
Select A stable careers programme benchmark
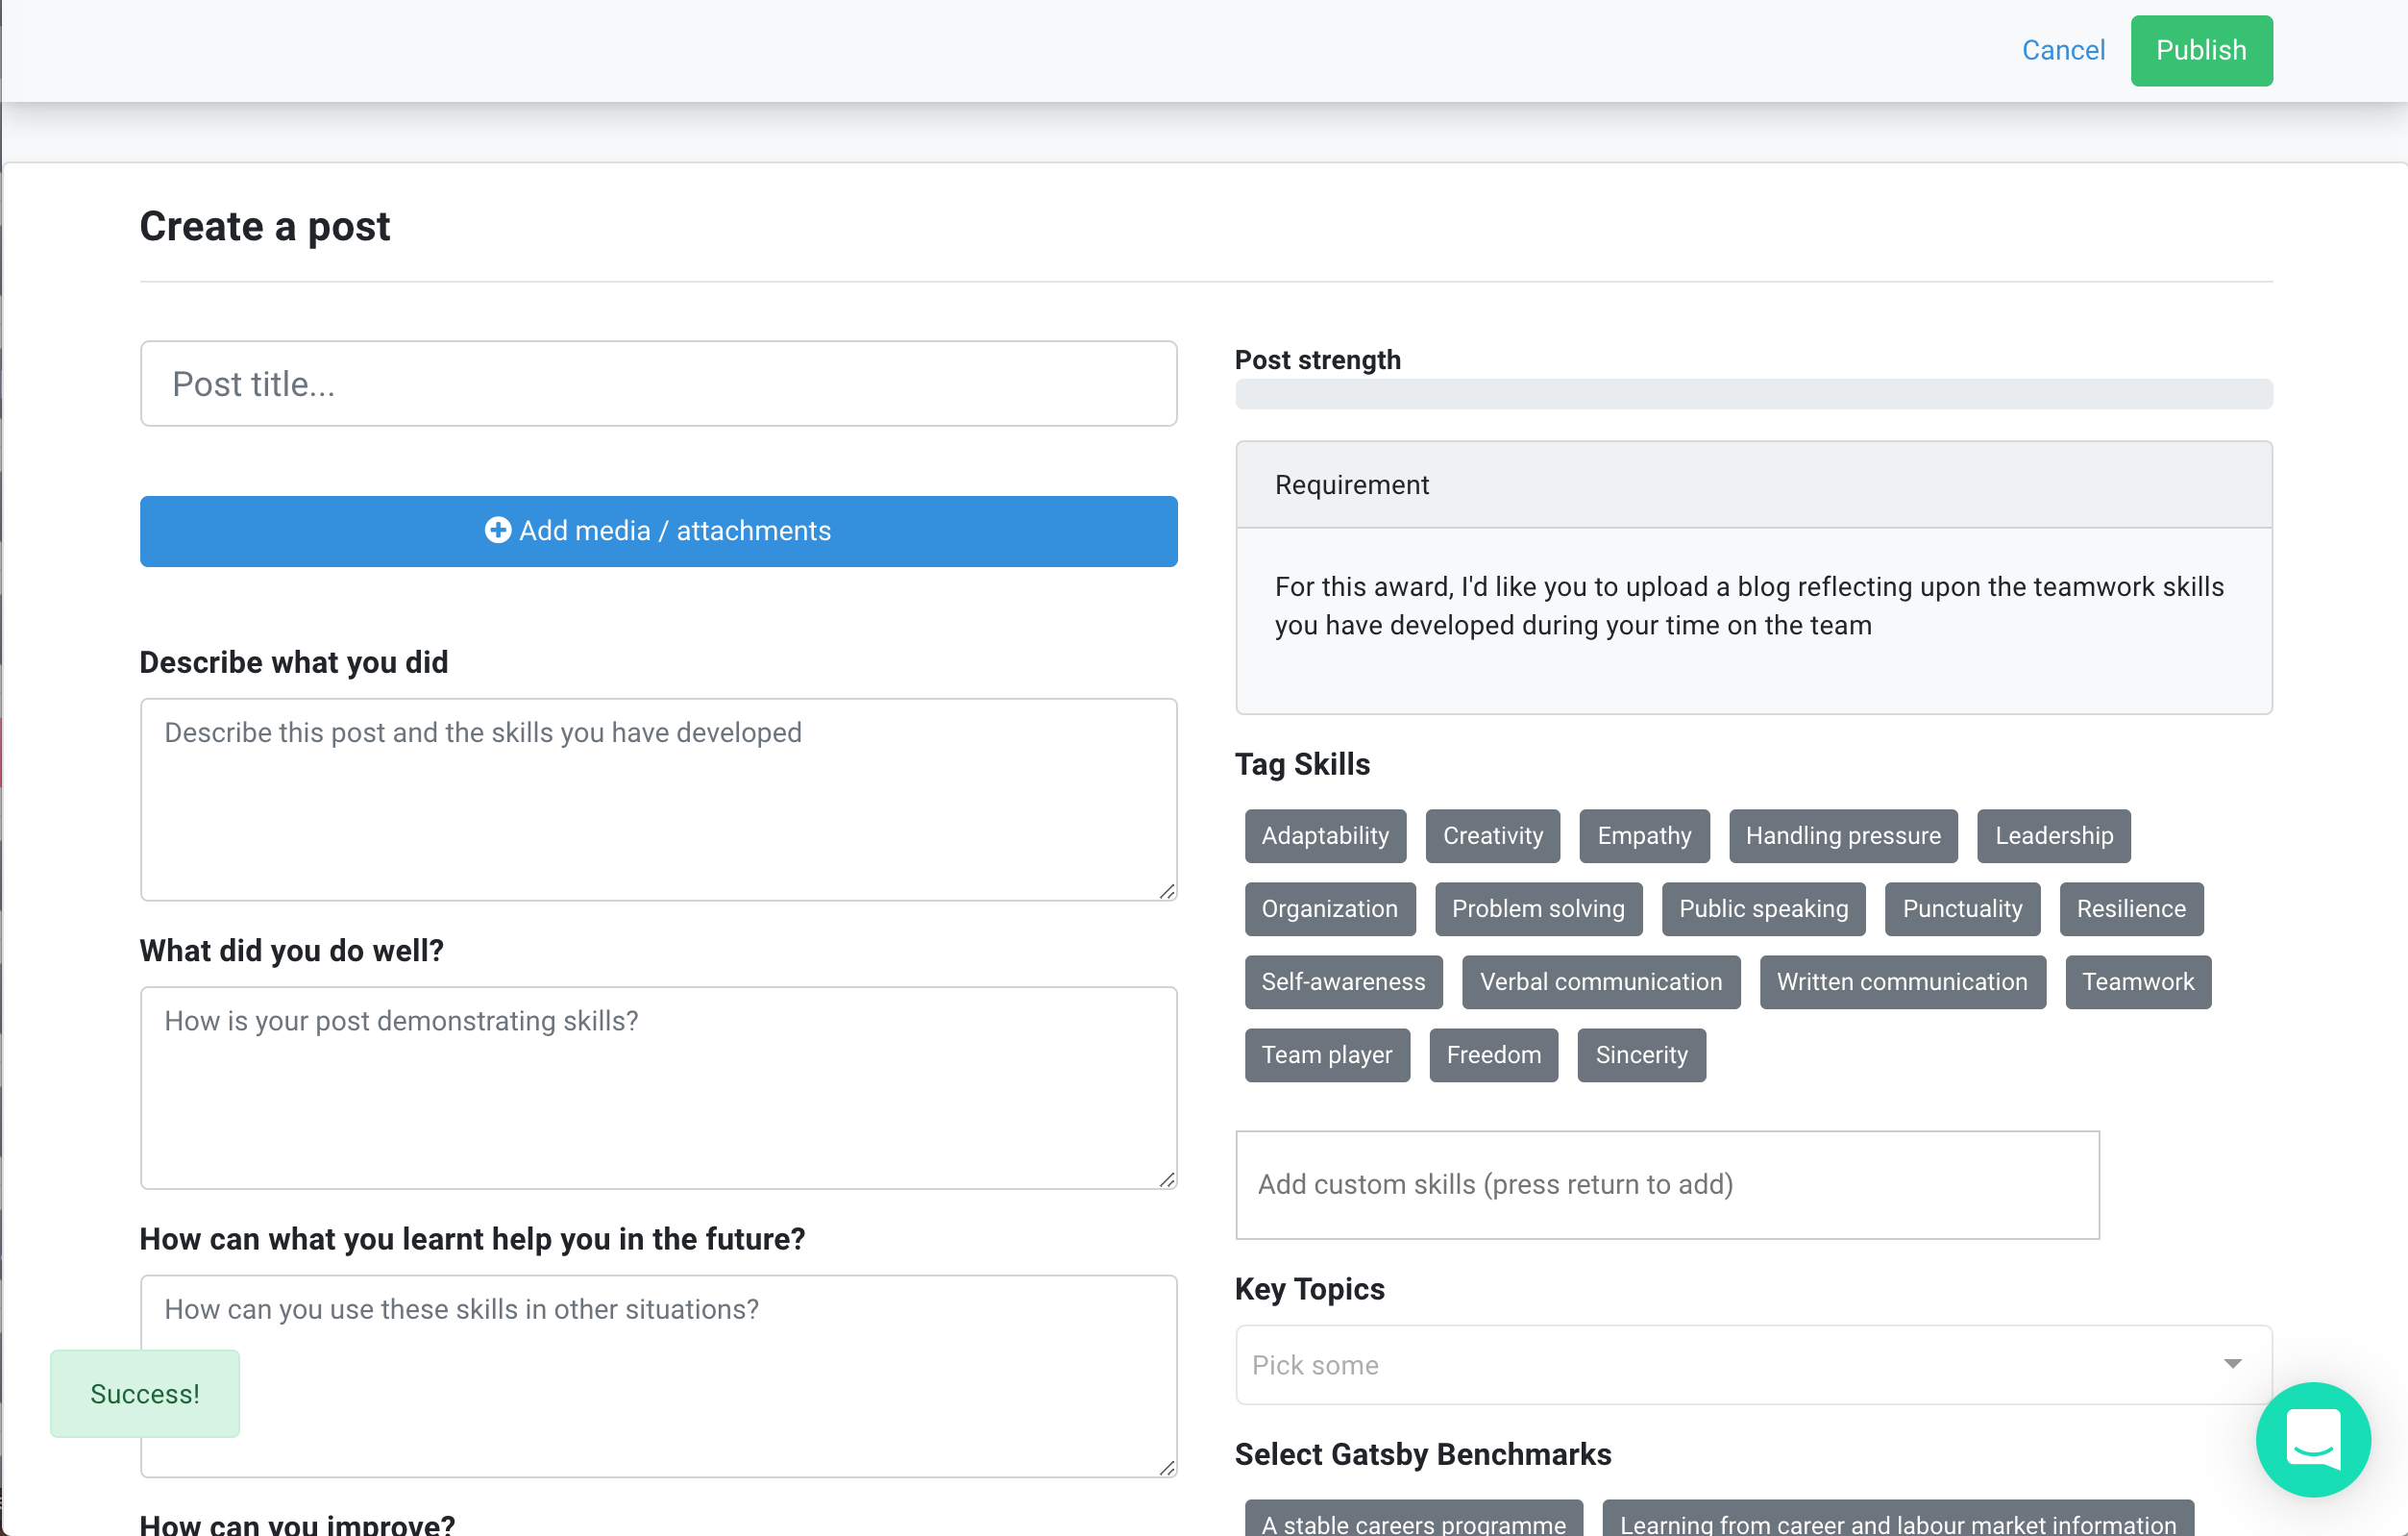click(1413, 1519)
